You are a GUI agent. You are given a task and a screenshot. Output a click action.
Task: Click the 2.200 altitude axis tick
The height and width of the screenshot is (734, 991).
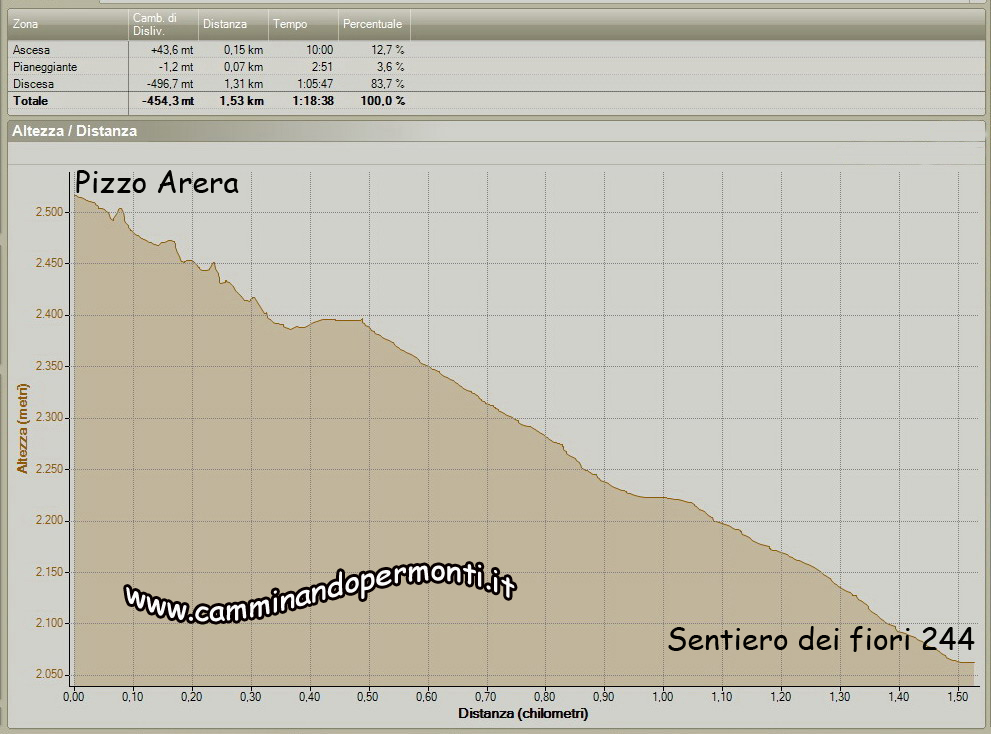(x=49, y=521)
